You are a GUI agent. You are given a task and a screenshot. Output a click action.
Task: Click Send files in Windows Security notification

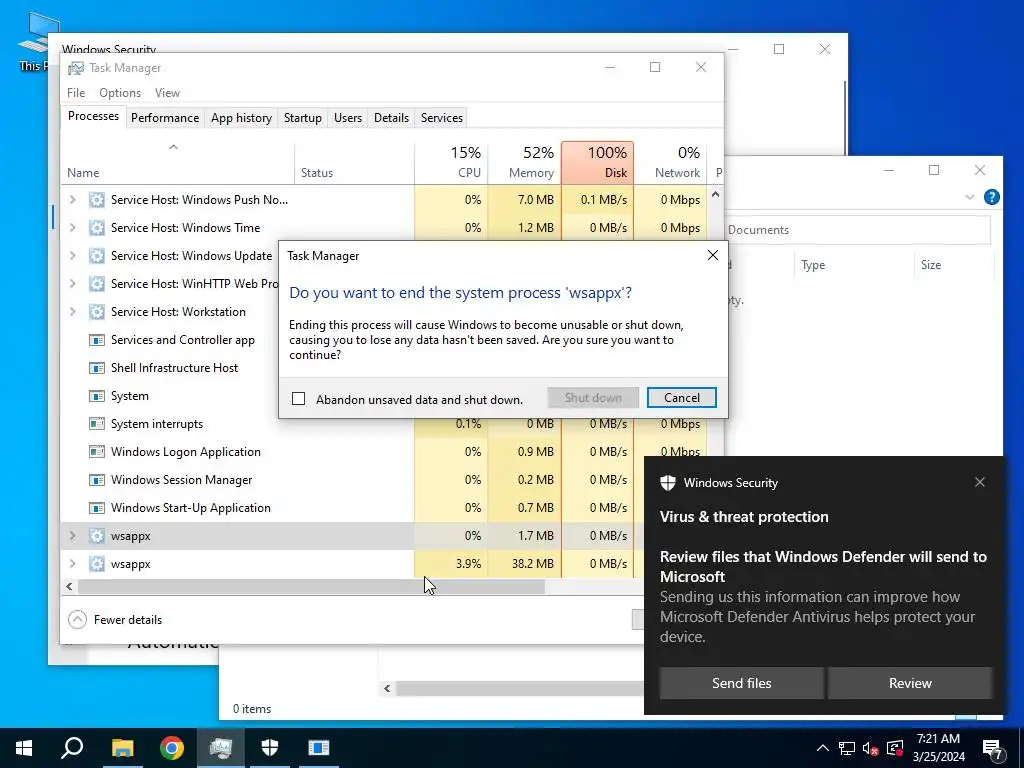(x=741, y=683)
